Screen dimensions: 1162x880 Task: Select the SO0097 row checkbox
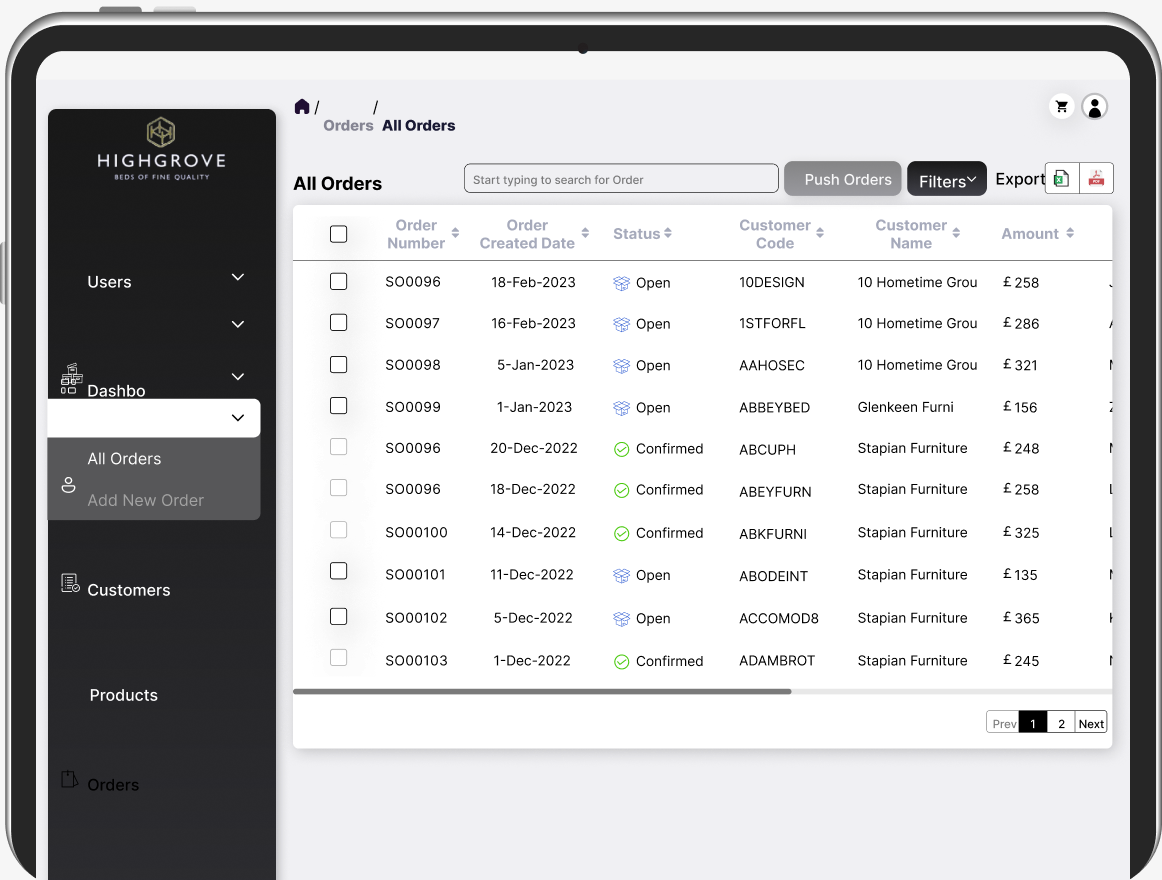click(339, 322)
